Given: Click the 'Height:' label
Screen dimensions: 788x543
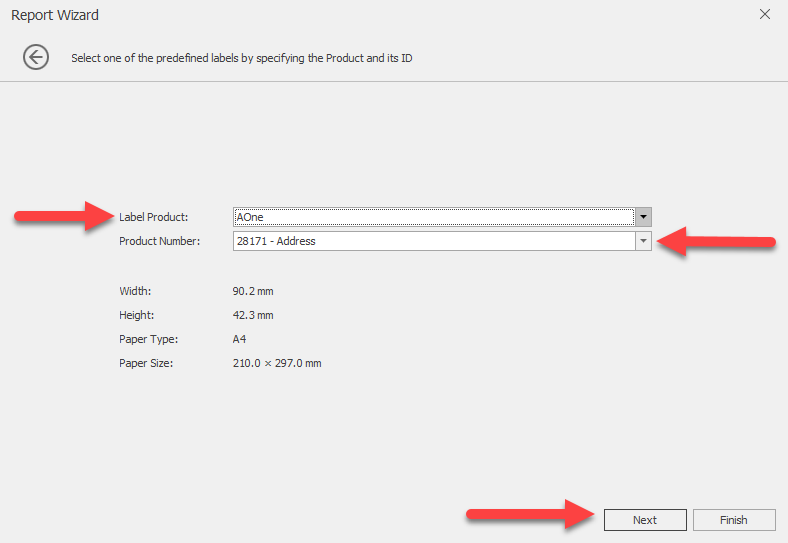Looking at the screenshot, I should pos(137,315).
